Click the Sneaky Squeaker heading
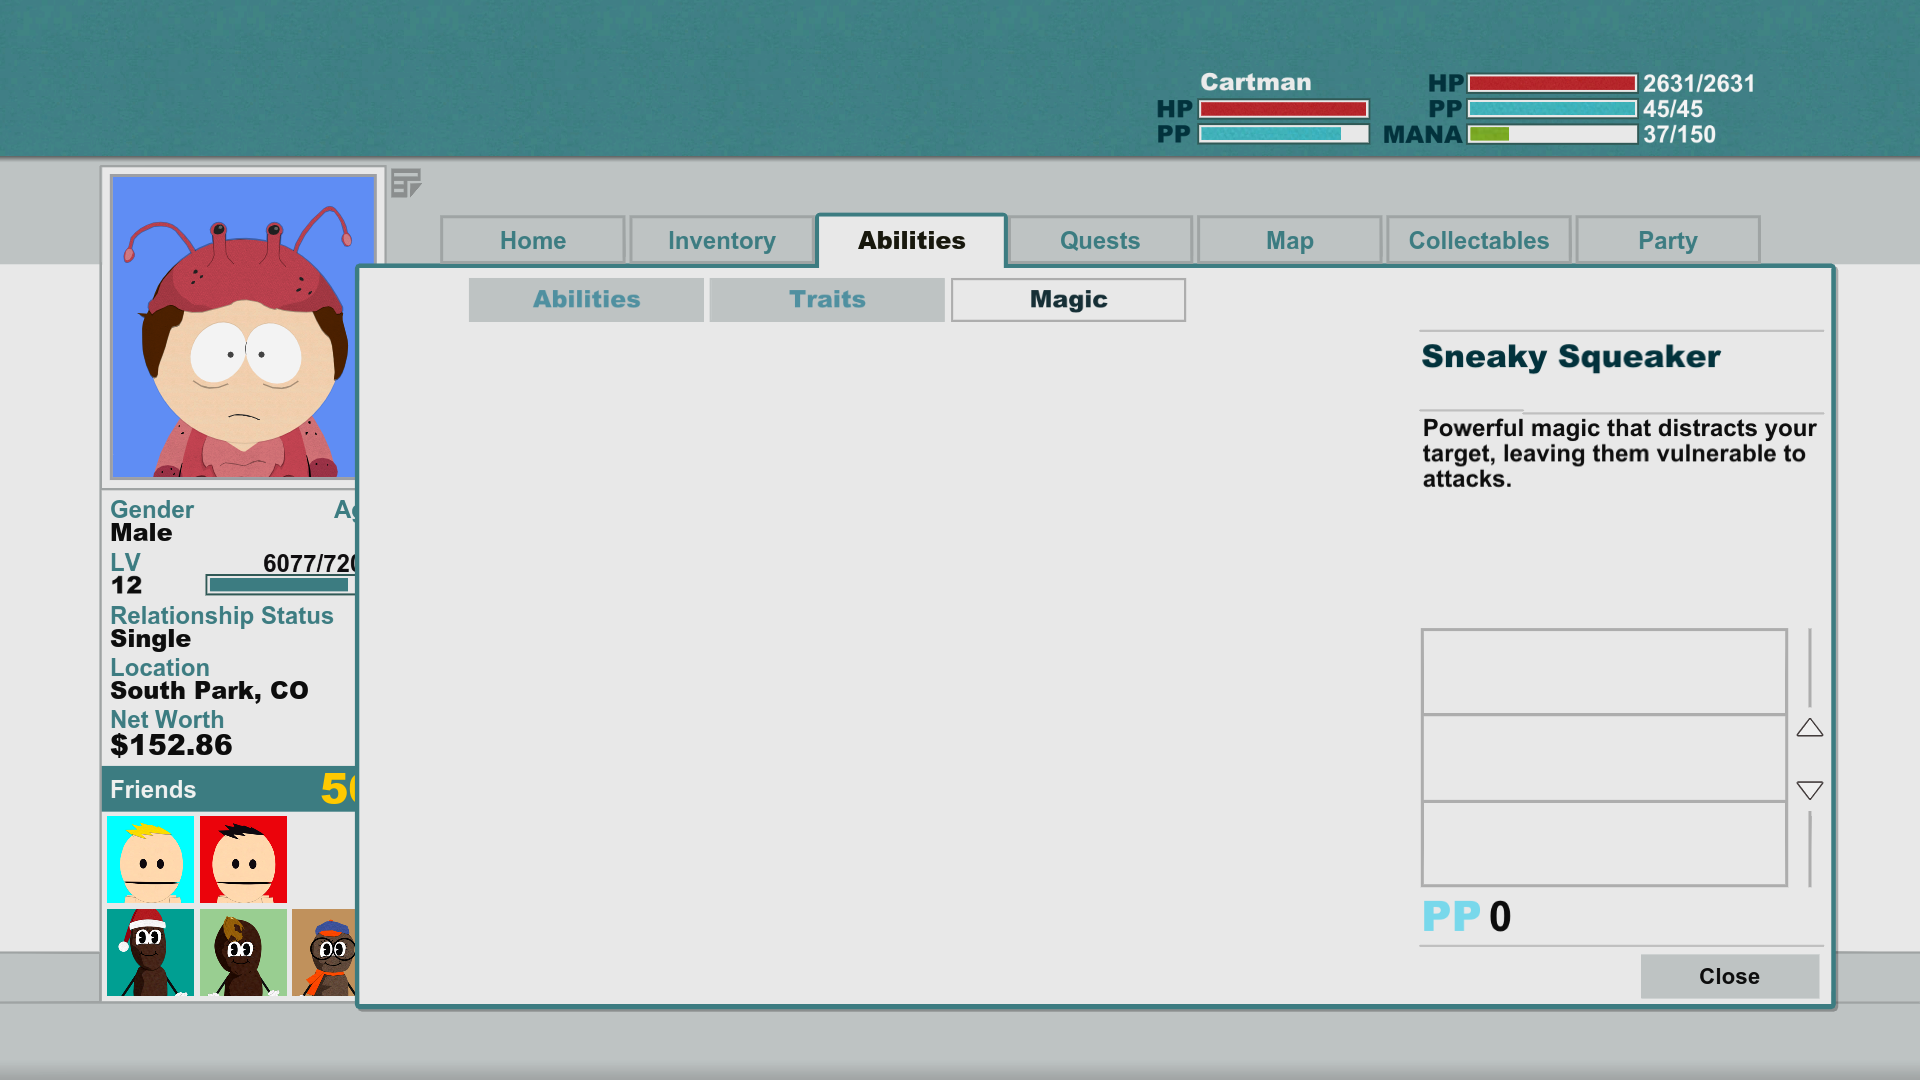Viewport: 1920px width, 1080px height. (x=1571, y=356)
